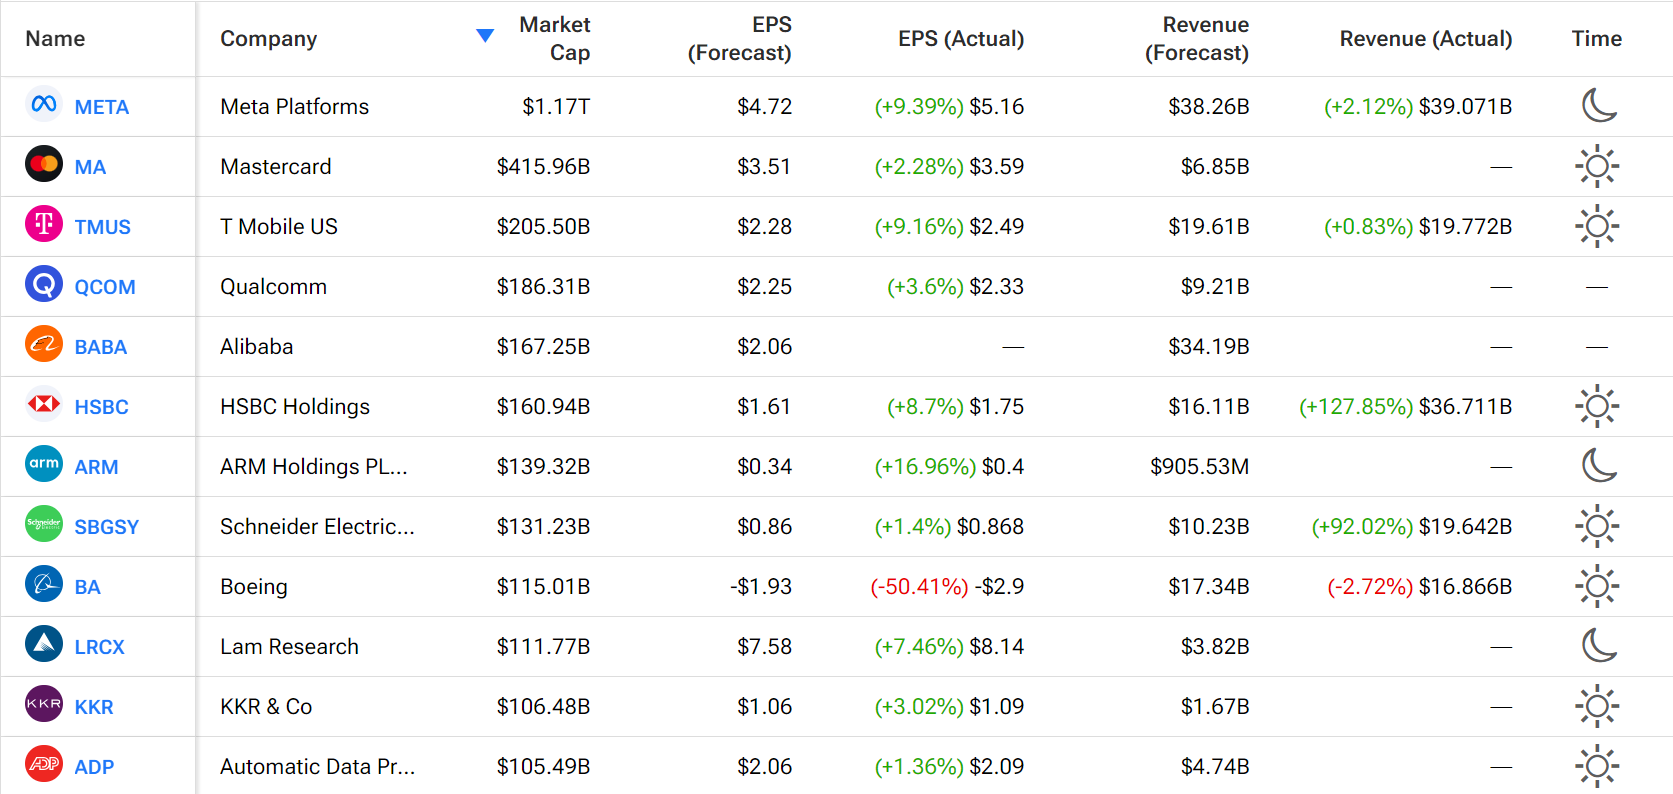This screenshot has width=1673, height=794.
Task: Click the sun icon in ADP row
Action: pyautogui.click(x=1597, y=766)
